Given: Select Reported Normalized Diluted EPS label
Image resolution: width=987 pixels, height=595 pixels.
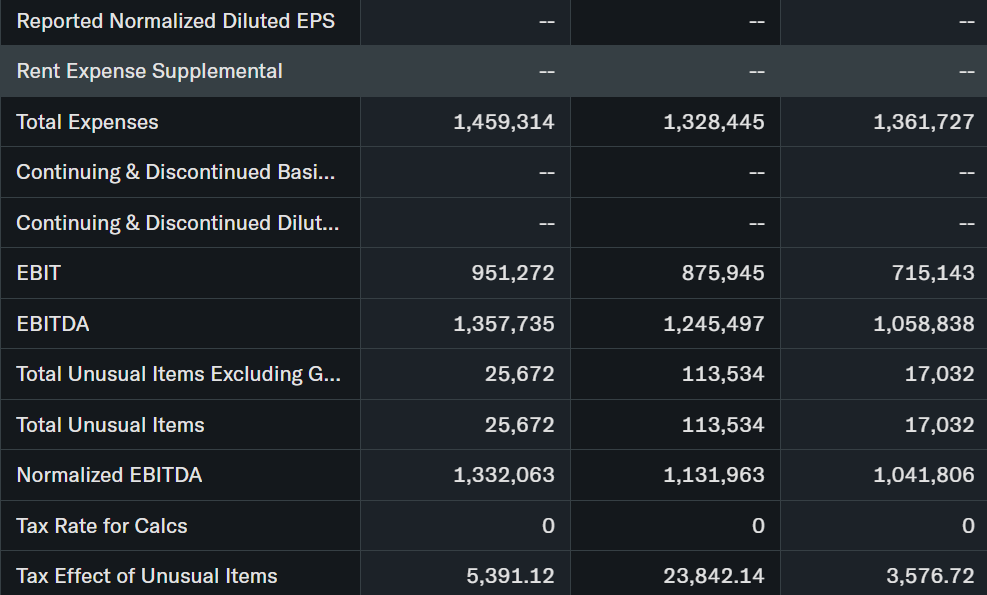Looking at the screenshot, I should pos(175,21).
